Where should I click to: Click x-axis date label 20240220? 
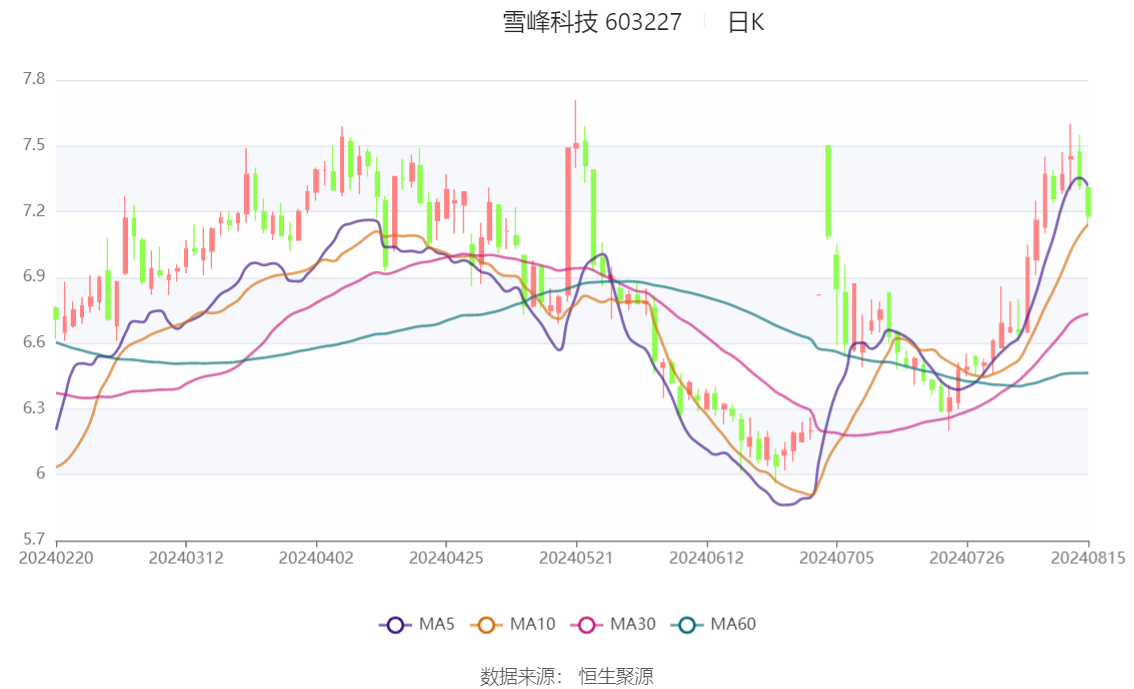56,558
